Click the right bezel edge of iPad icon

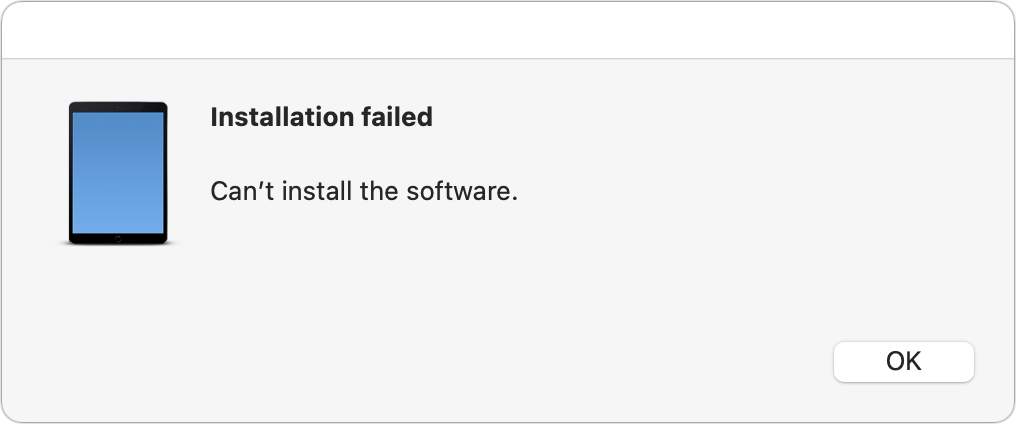coord(164,172)
